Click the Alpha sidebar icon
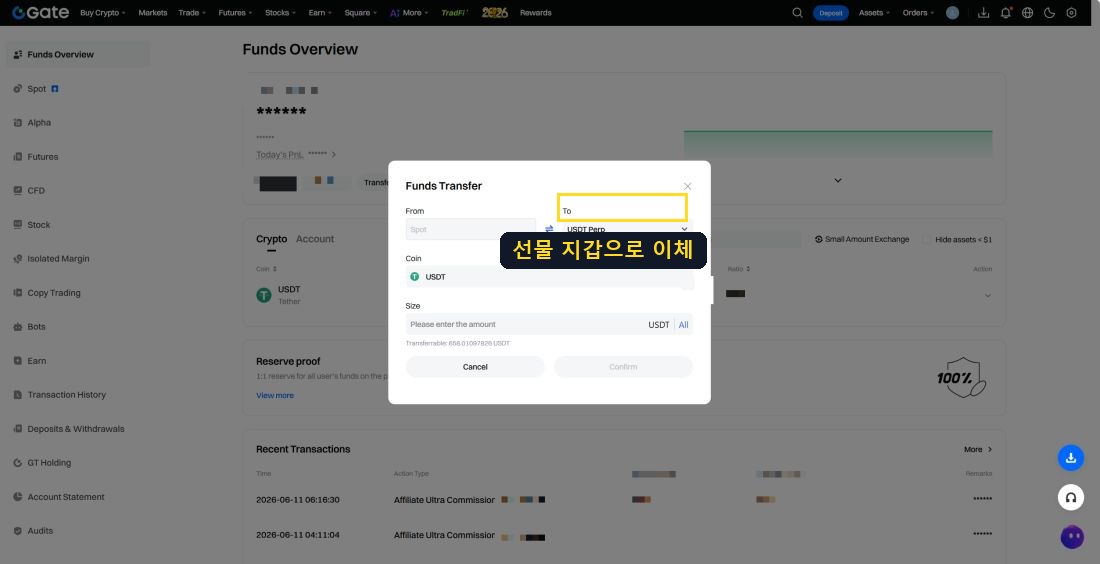The width and height of the screenshot is (1100, 564). [18, 123]
